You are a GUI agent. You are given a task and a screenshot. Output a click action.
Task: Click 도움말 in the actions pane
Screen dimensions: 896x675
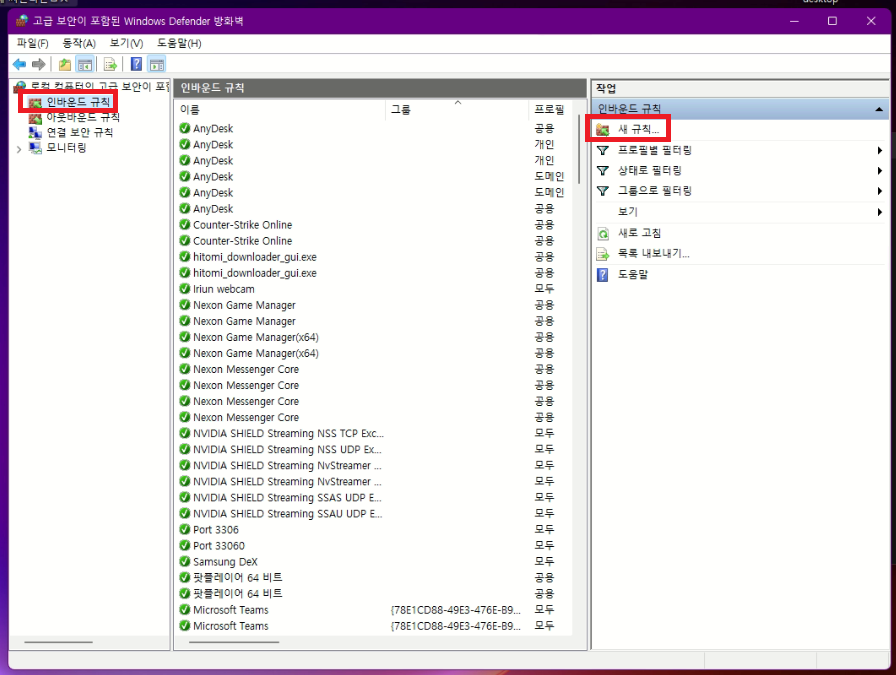coord(633,274)
